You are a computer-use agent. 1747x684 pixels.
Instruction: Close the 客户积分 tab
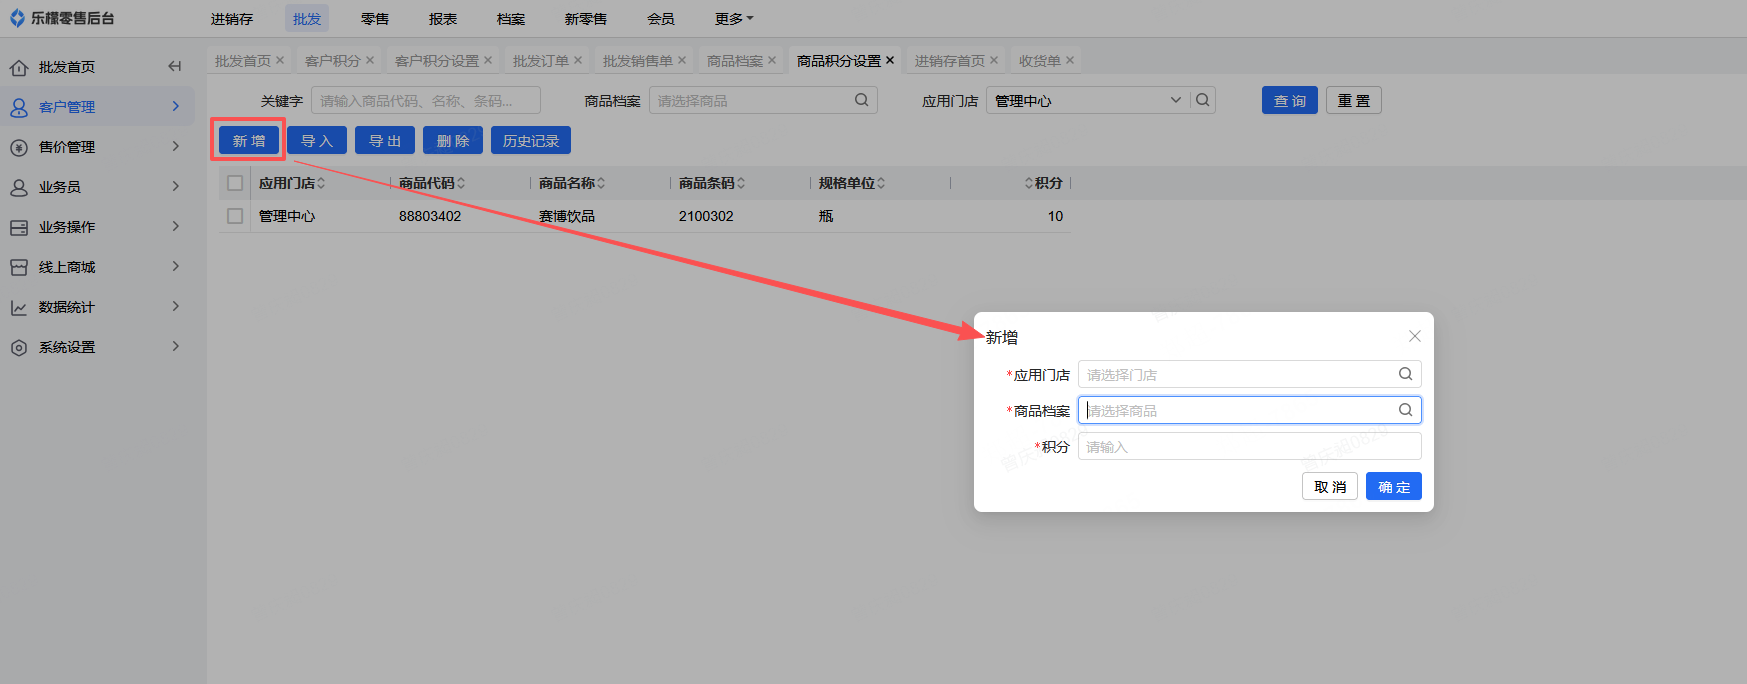[370, 61]
